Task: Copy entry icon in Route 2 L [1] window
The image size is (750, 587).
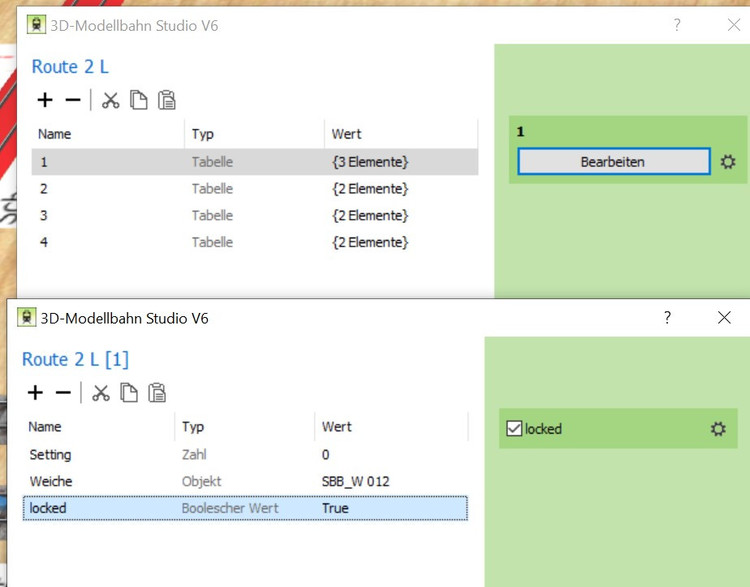Action: [x=129, y=393]
